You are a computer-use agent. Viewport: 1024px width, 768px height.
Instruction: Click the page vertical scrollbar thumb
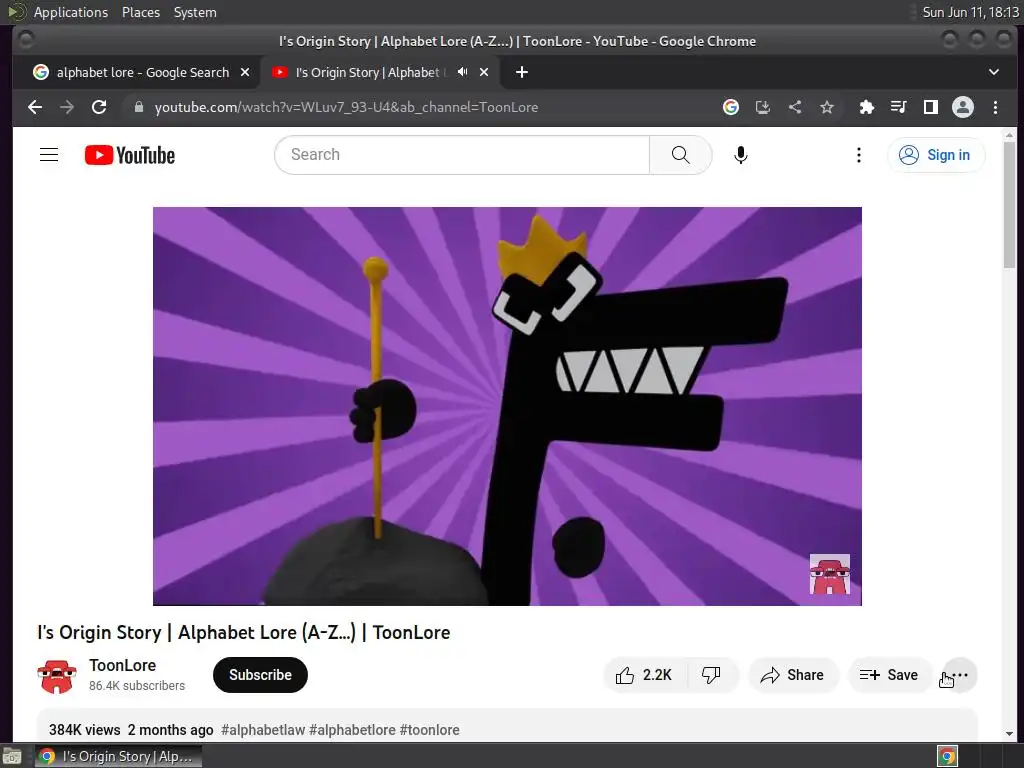[x=1010, y=204]
